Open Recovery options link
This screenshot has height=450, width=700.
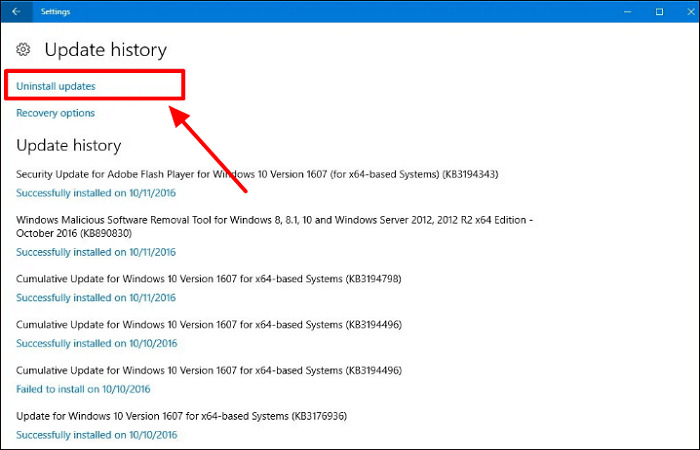55,113
